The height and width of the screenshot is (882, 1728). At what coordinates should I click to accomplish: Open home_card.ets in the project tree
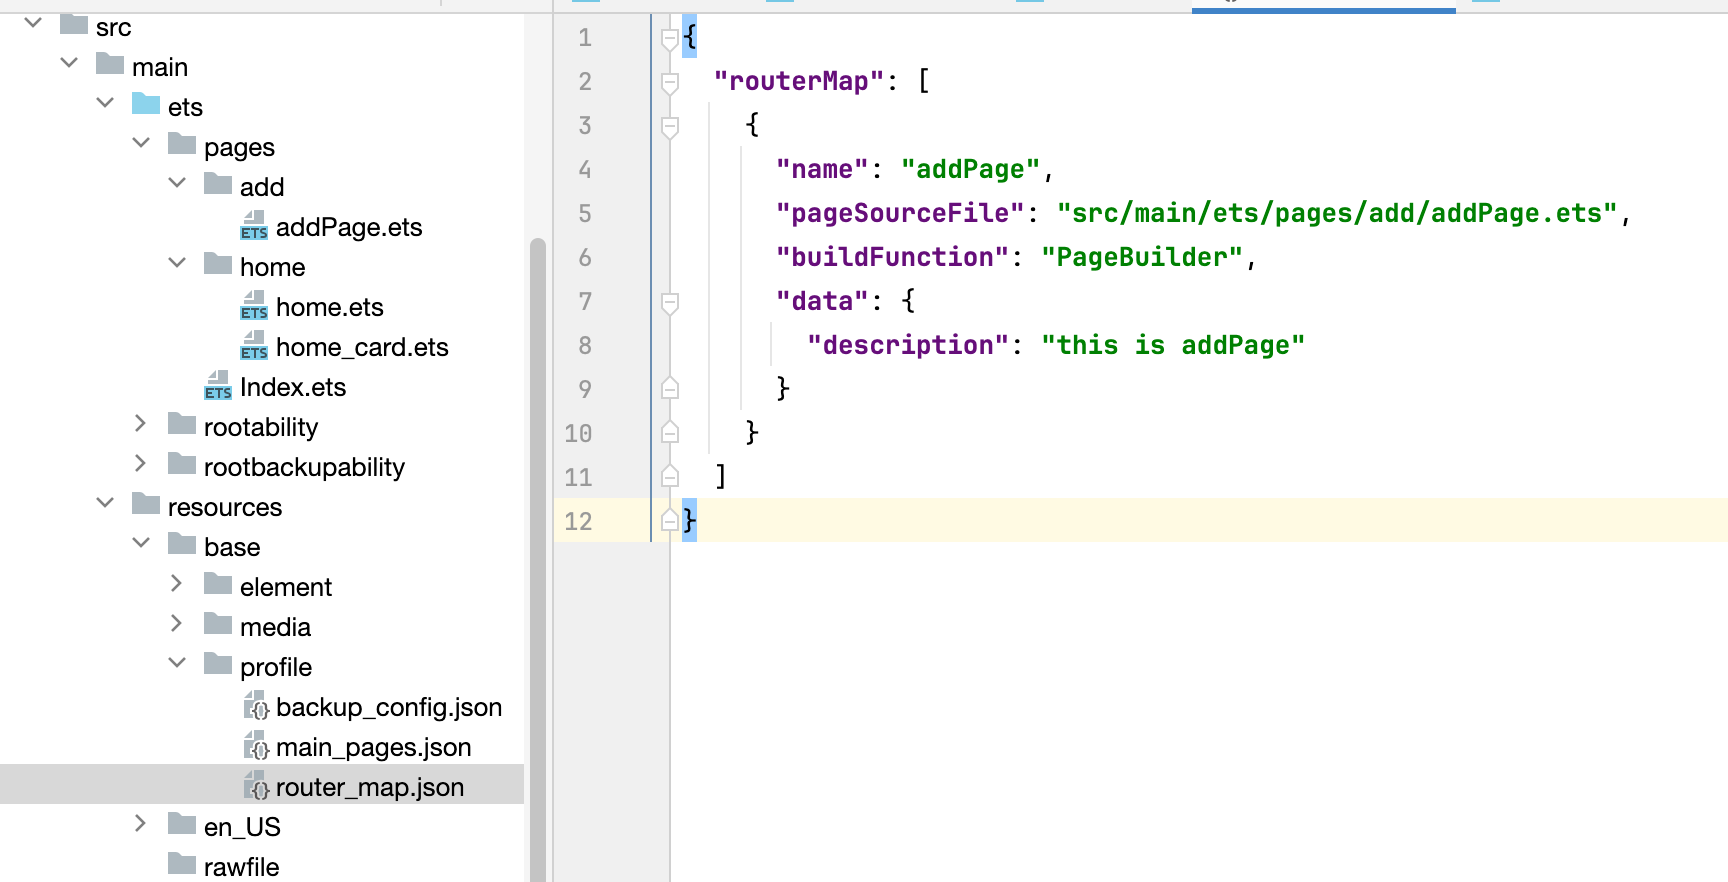(x=362, y=347)
